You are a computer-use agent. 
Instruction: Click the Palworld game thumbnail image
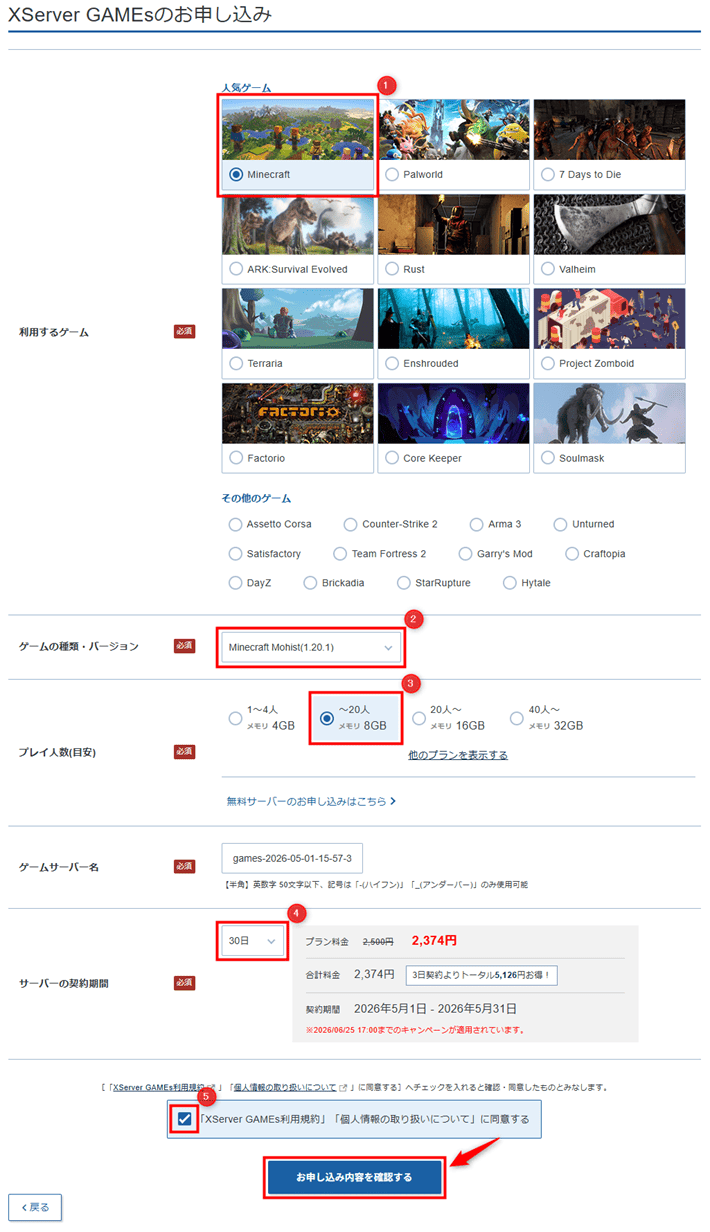click(454, 129)
